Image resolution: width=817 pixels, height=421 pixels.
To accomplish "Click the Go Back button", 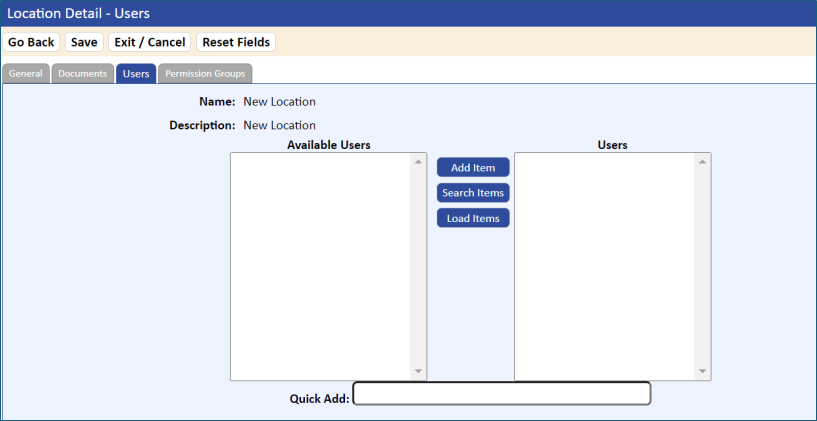I will [31, 42].
